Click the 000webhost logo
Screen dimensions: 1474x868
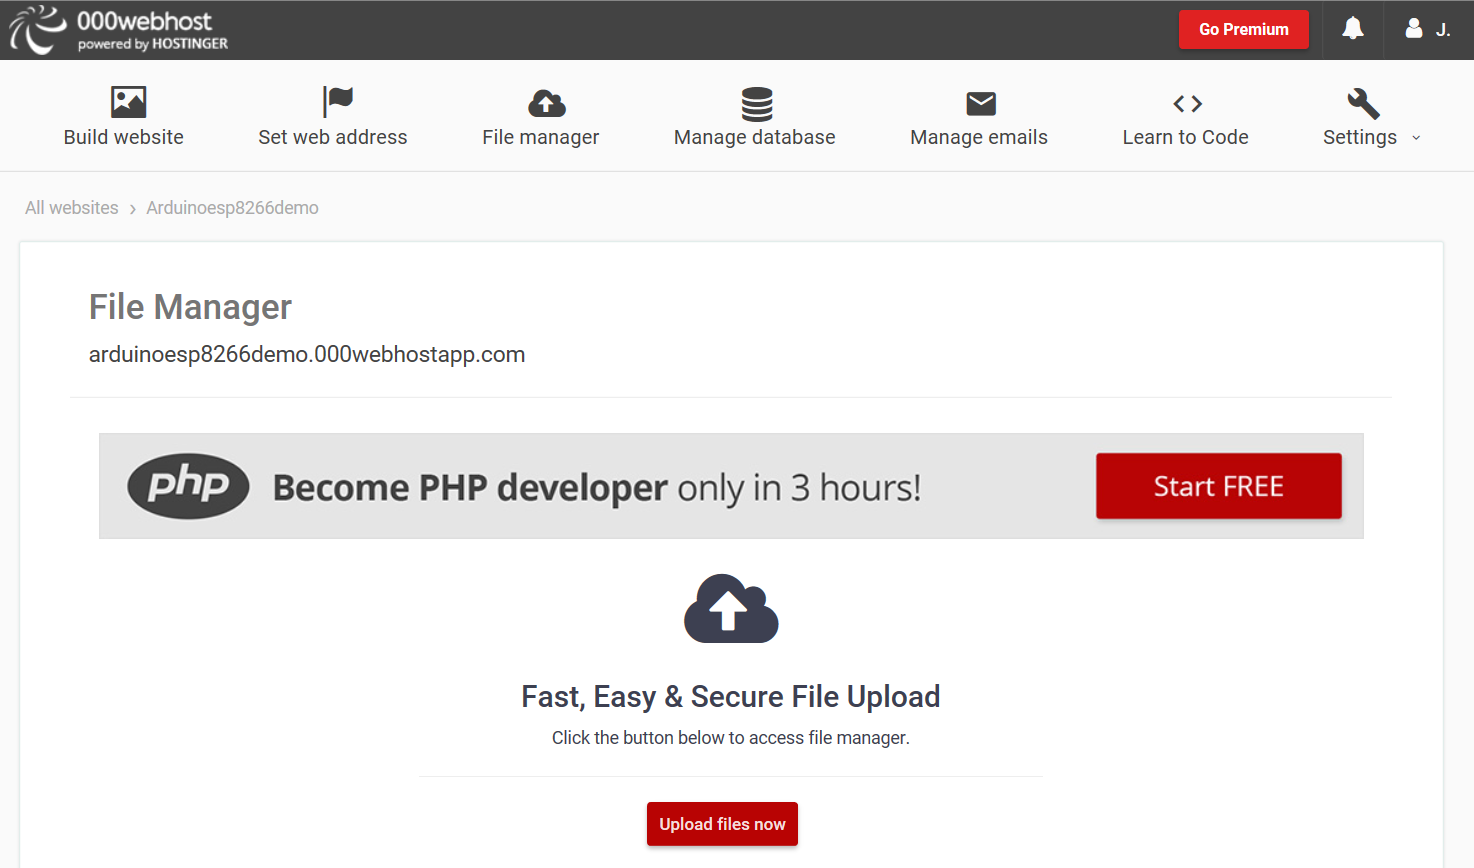pos(119,30)
